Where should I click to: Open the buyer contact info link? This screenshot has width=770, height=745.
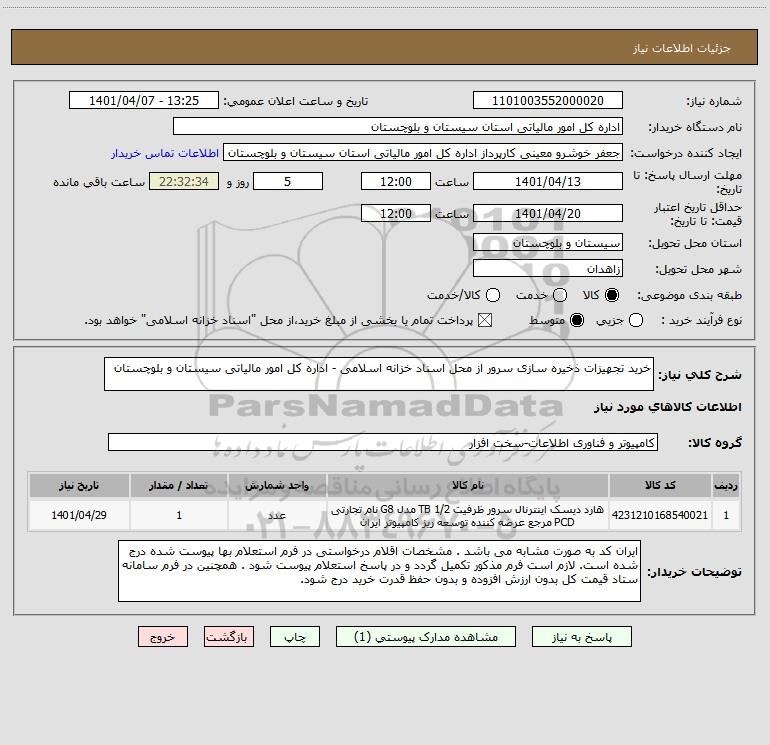[x=165, y=153]
